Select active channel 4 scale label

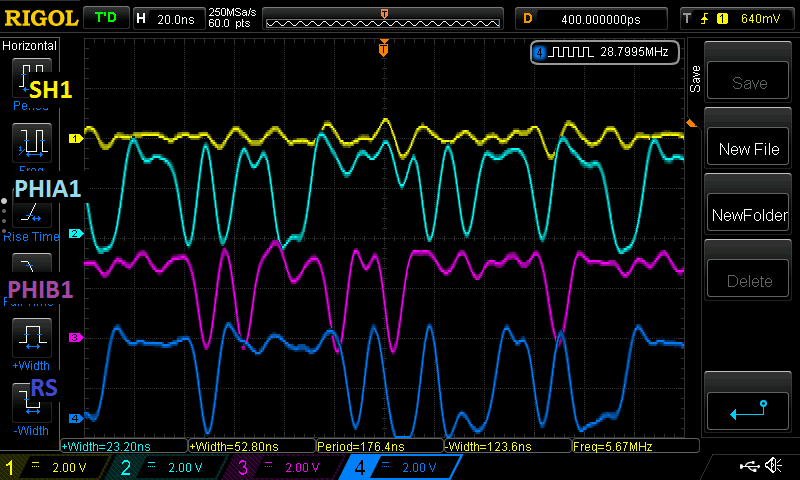(x=419, y=467)
